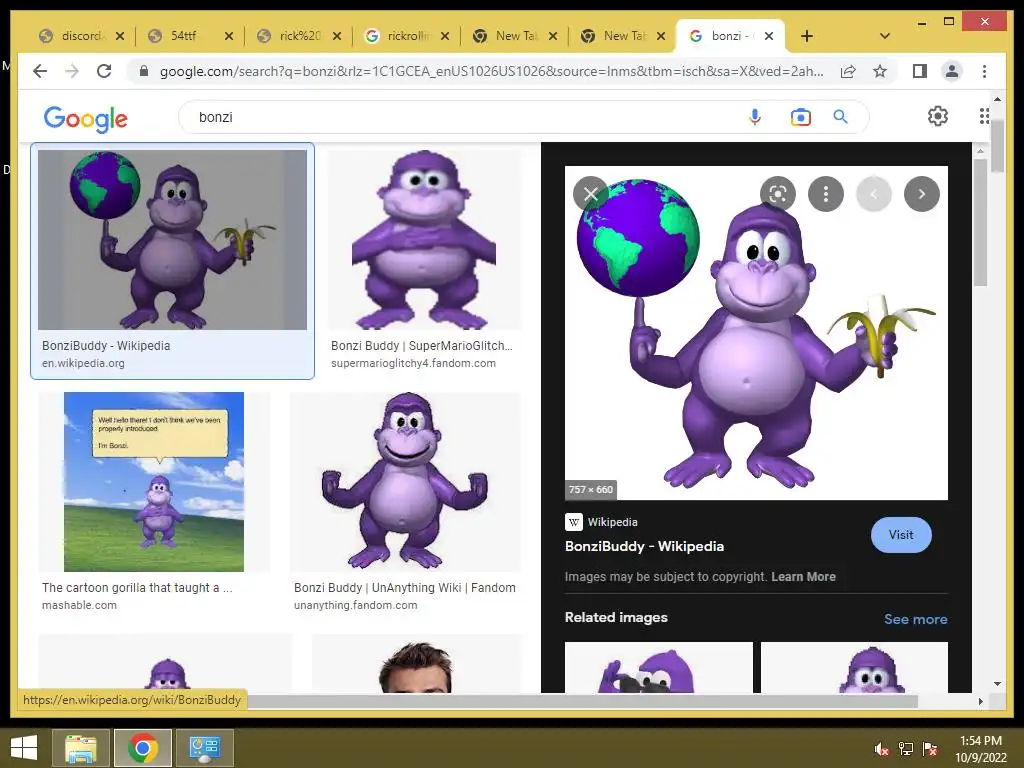Close the bonzi tab
The image size is (1024, 768).
coord(769,36)
